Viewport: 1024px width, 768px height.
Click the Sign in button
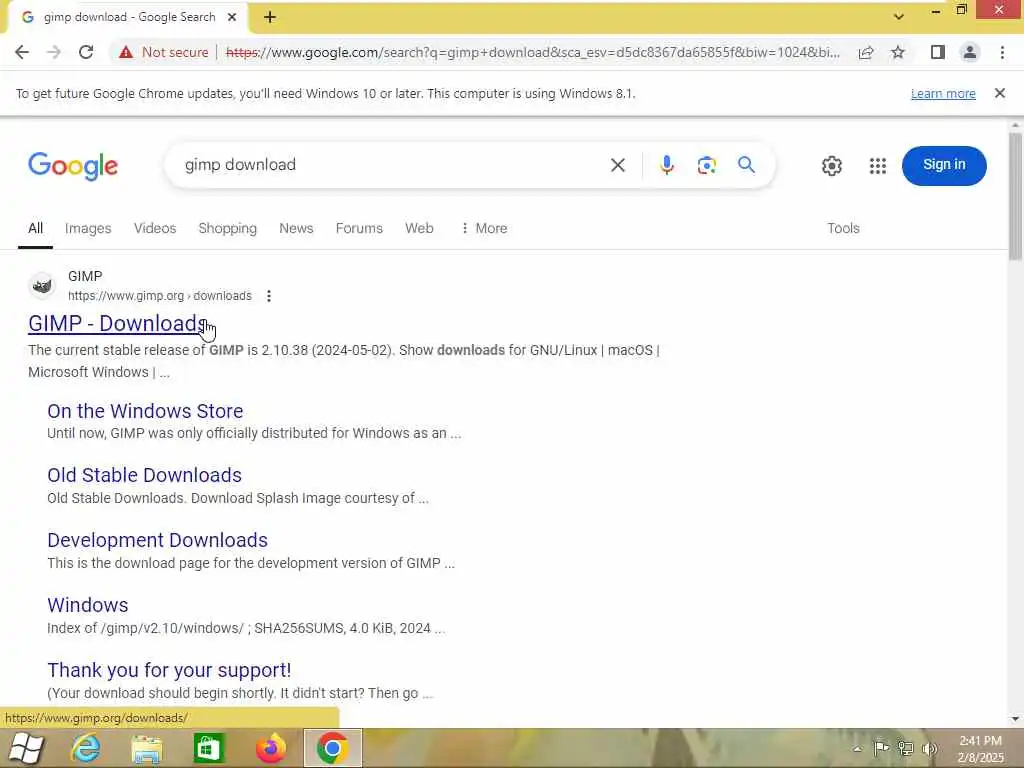point(944,165)
